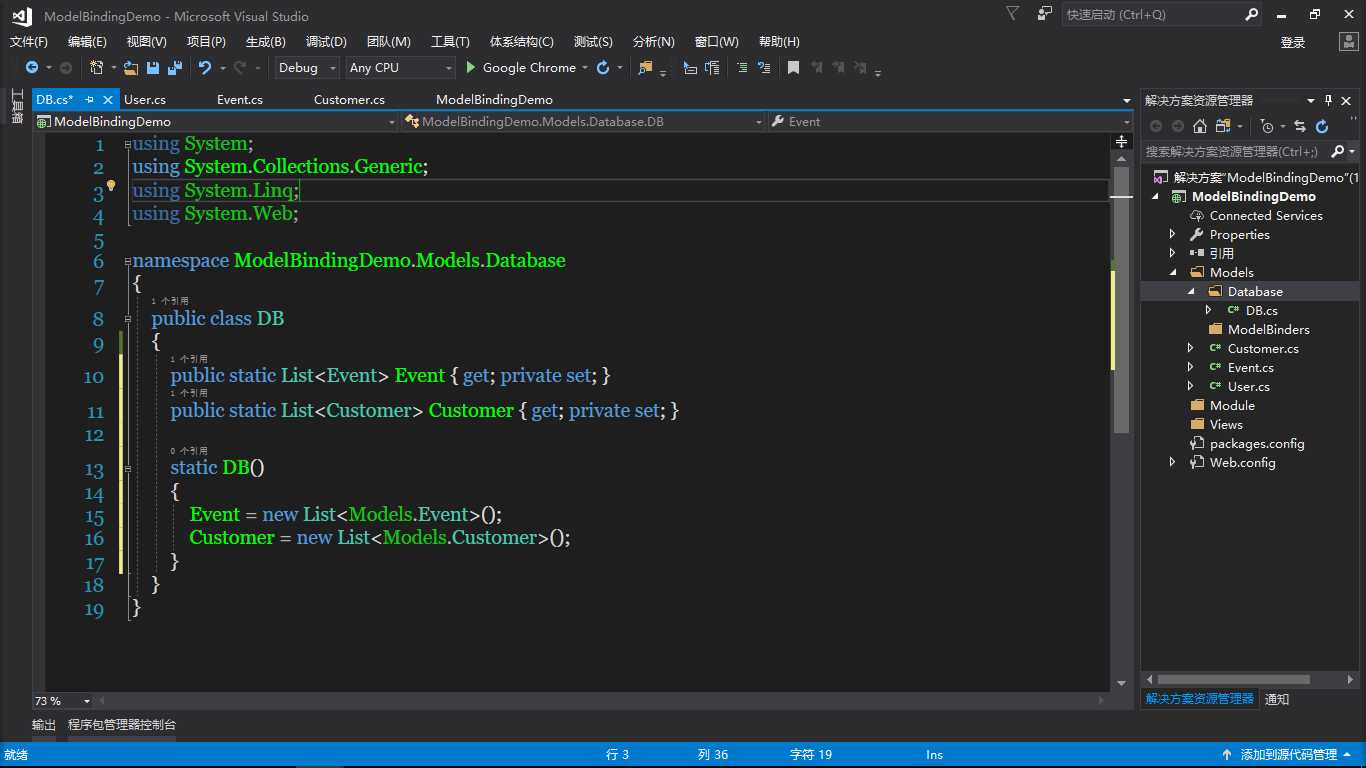
Task: Click the account avatar icon near 登录
Action: pos(1348,42)
